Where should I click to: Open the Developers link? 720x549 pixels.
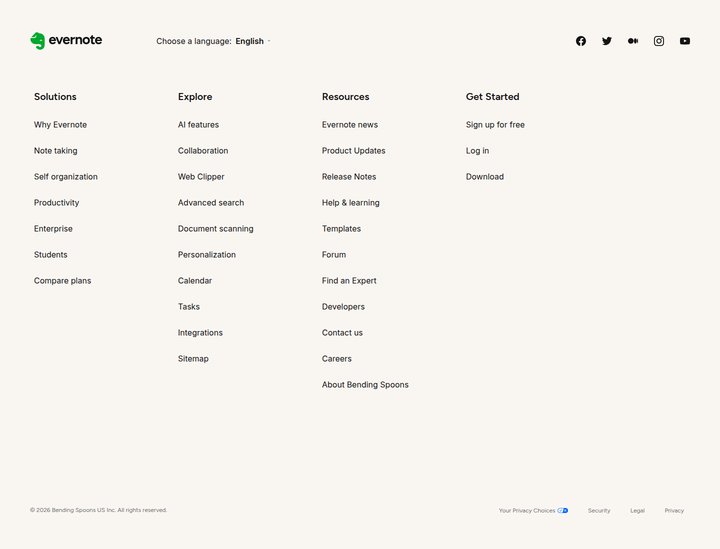pyautogui.click(x=343, y=307)
